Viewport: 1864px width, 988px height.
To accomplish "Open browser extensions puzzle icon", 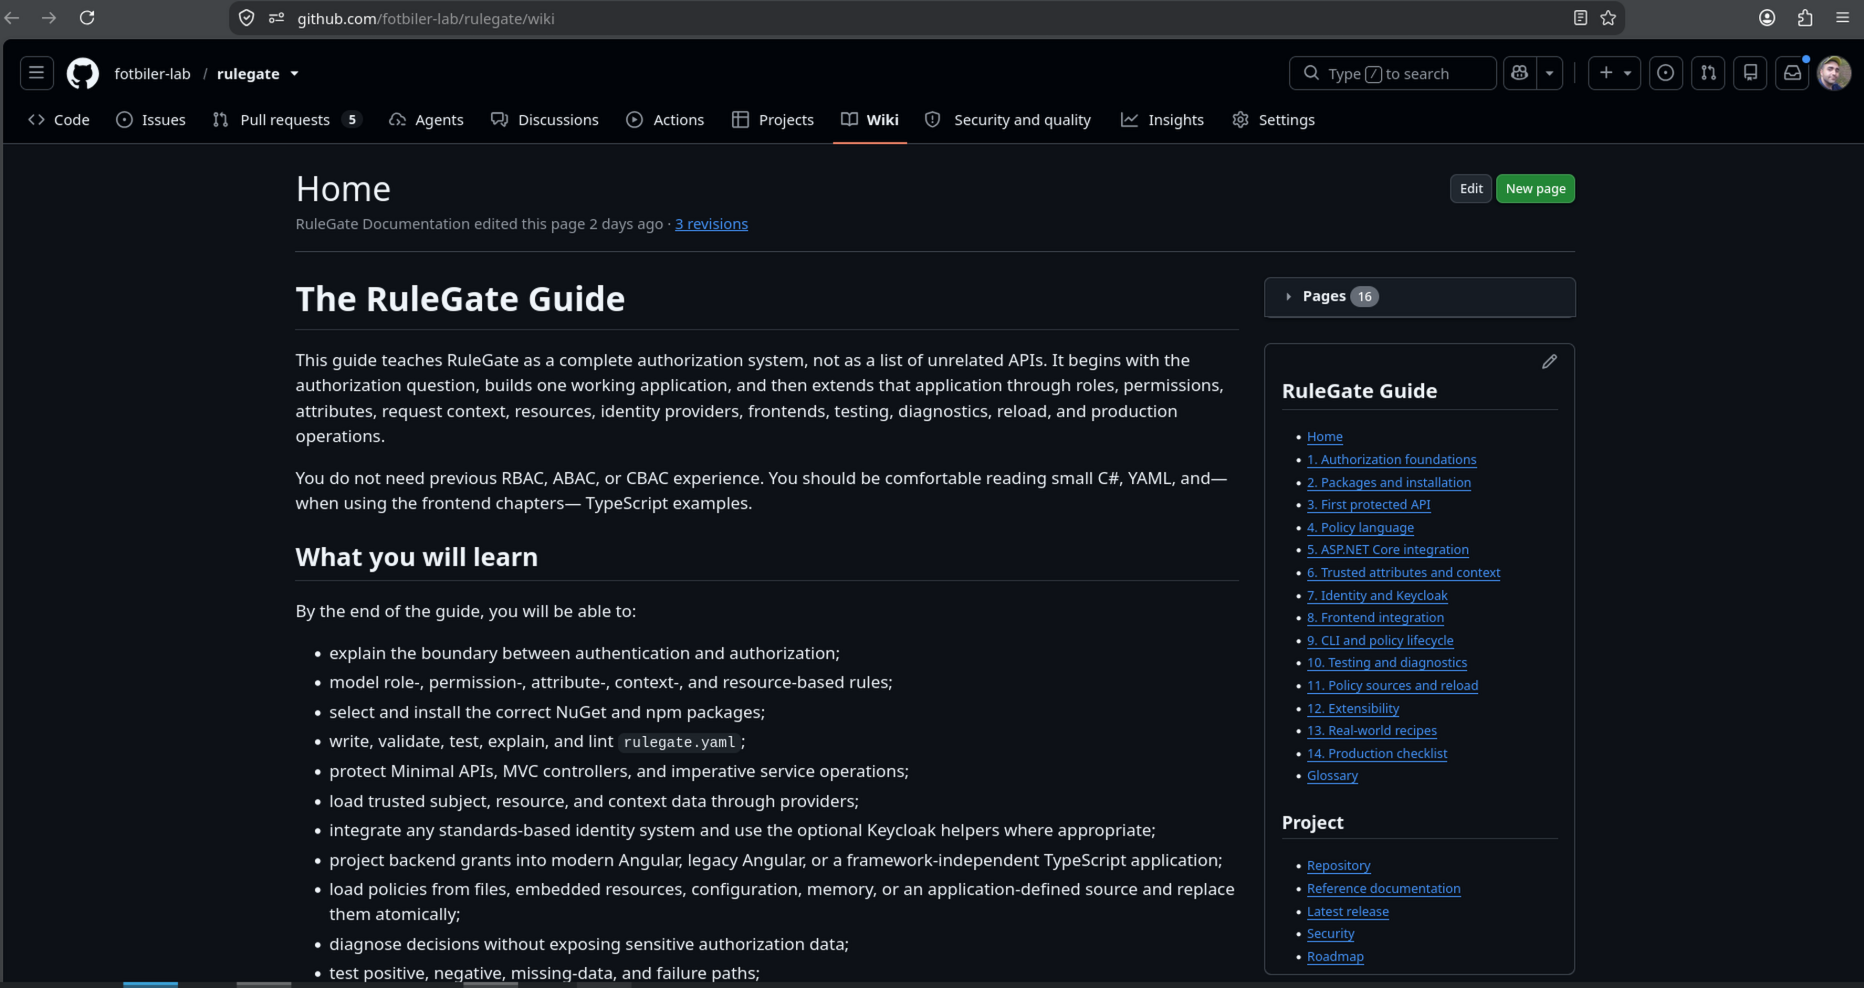I will click(1805, 18).
